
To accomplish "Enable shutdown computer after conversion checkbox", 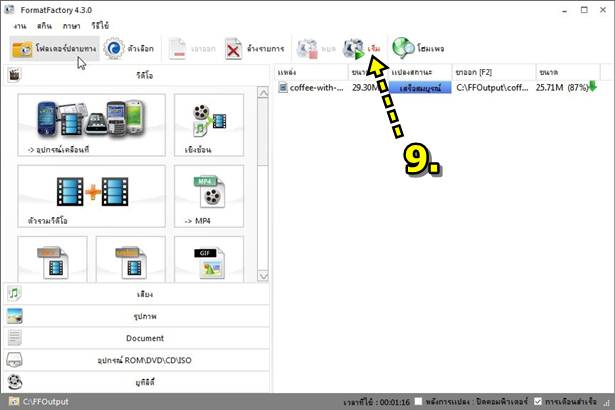I will 418,401.
